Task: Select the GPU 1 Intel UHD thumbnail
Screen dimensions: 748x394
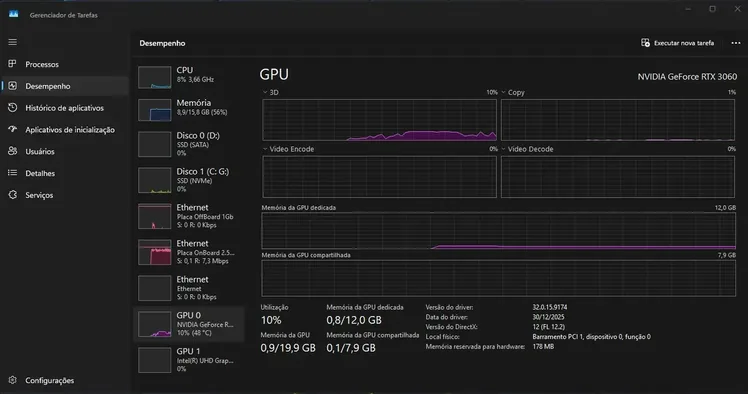Action: [x=155, y=360]
